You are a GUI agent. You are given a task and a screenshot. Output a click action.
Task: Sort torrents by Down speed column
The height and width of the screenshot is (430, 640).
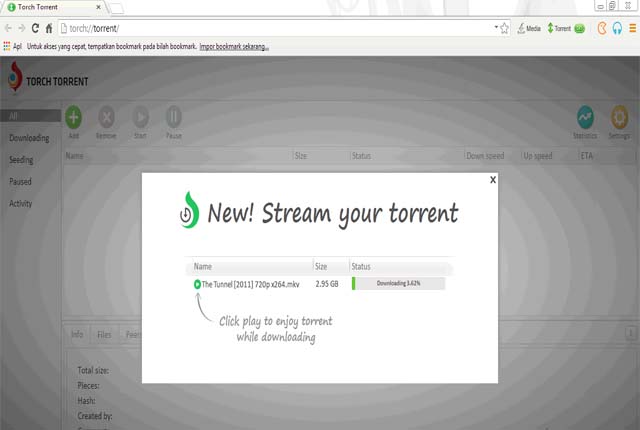click(485, 156)
